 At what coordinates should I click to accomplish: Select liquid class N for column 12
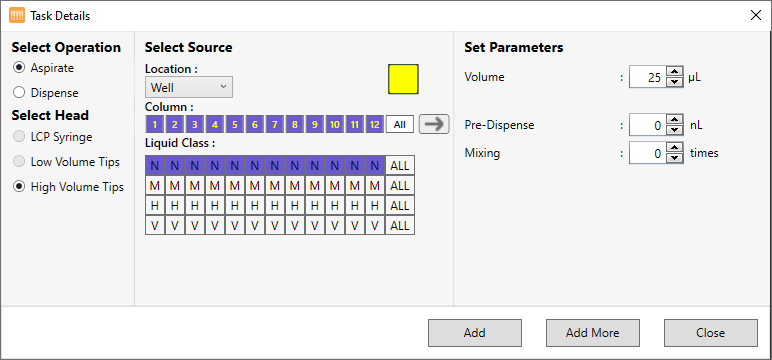point(375,165)
